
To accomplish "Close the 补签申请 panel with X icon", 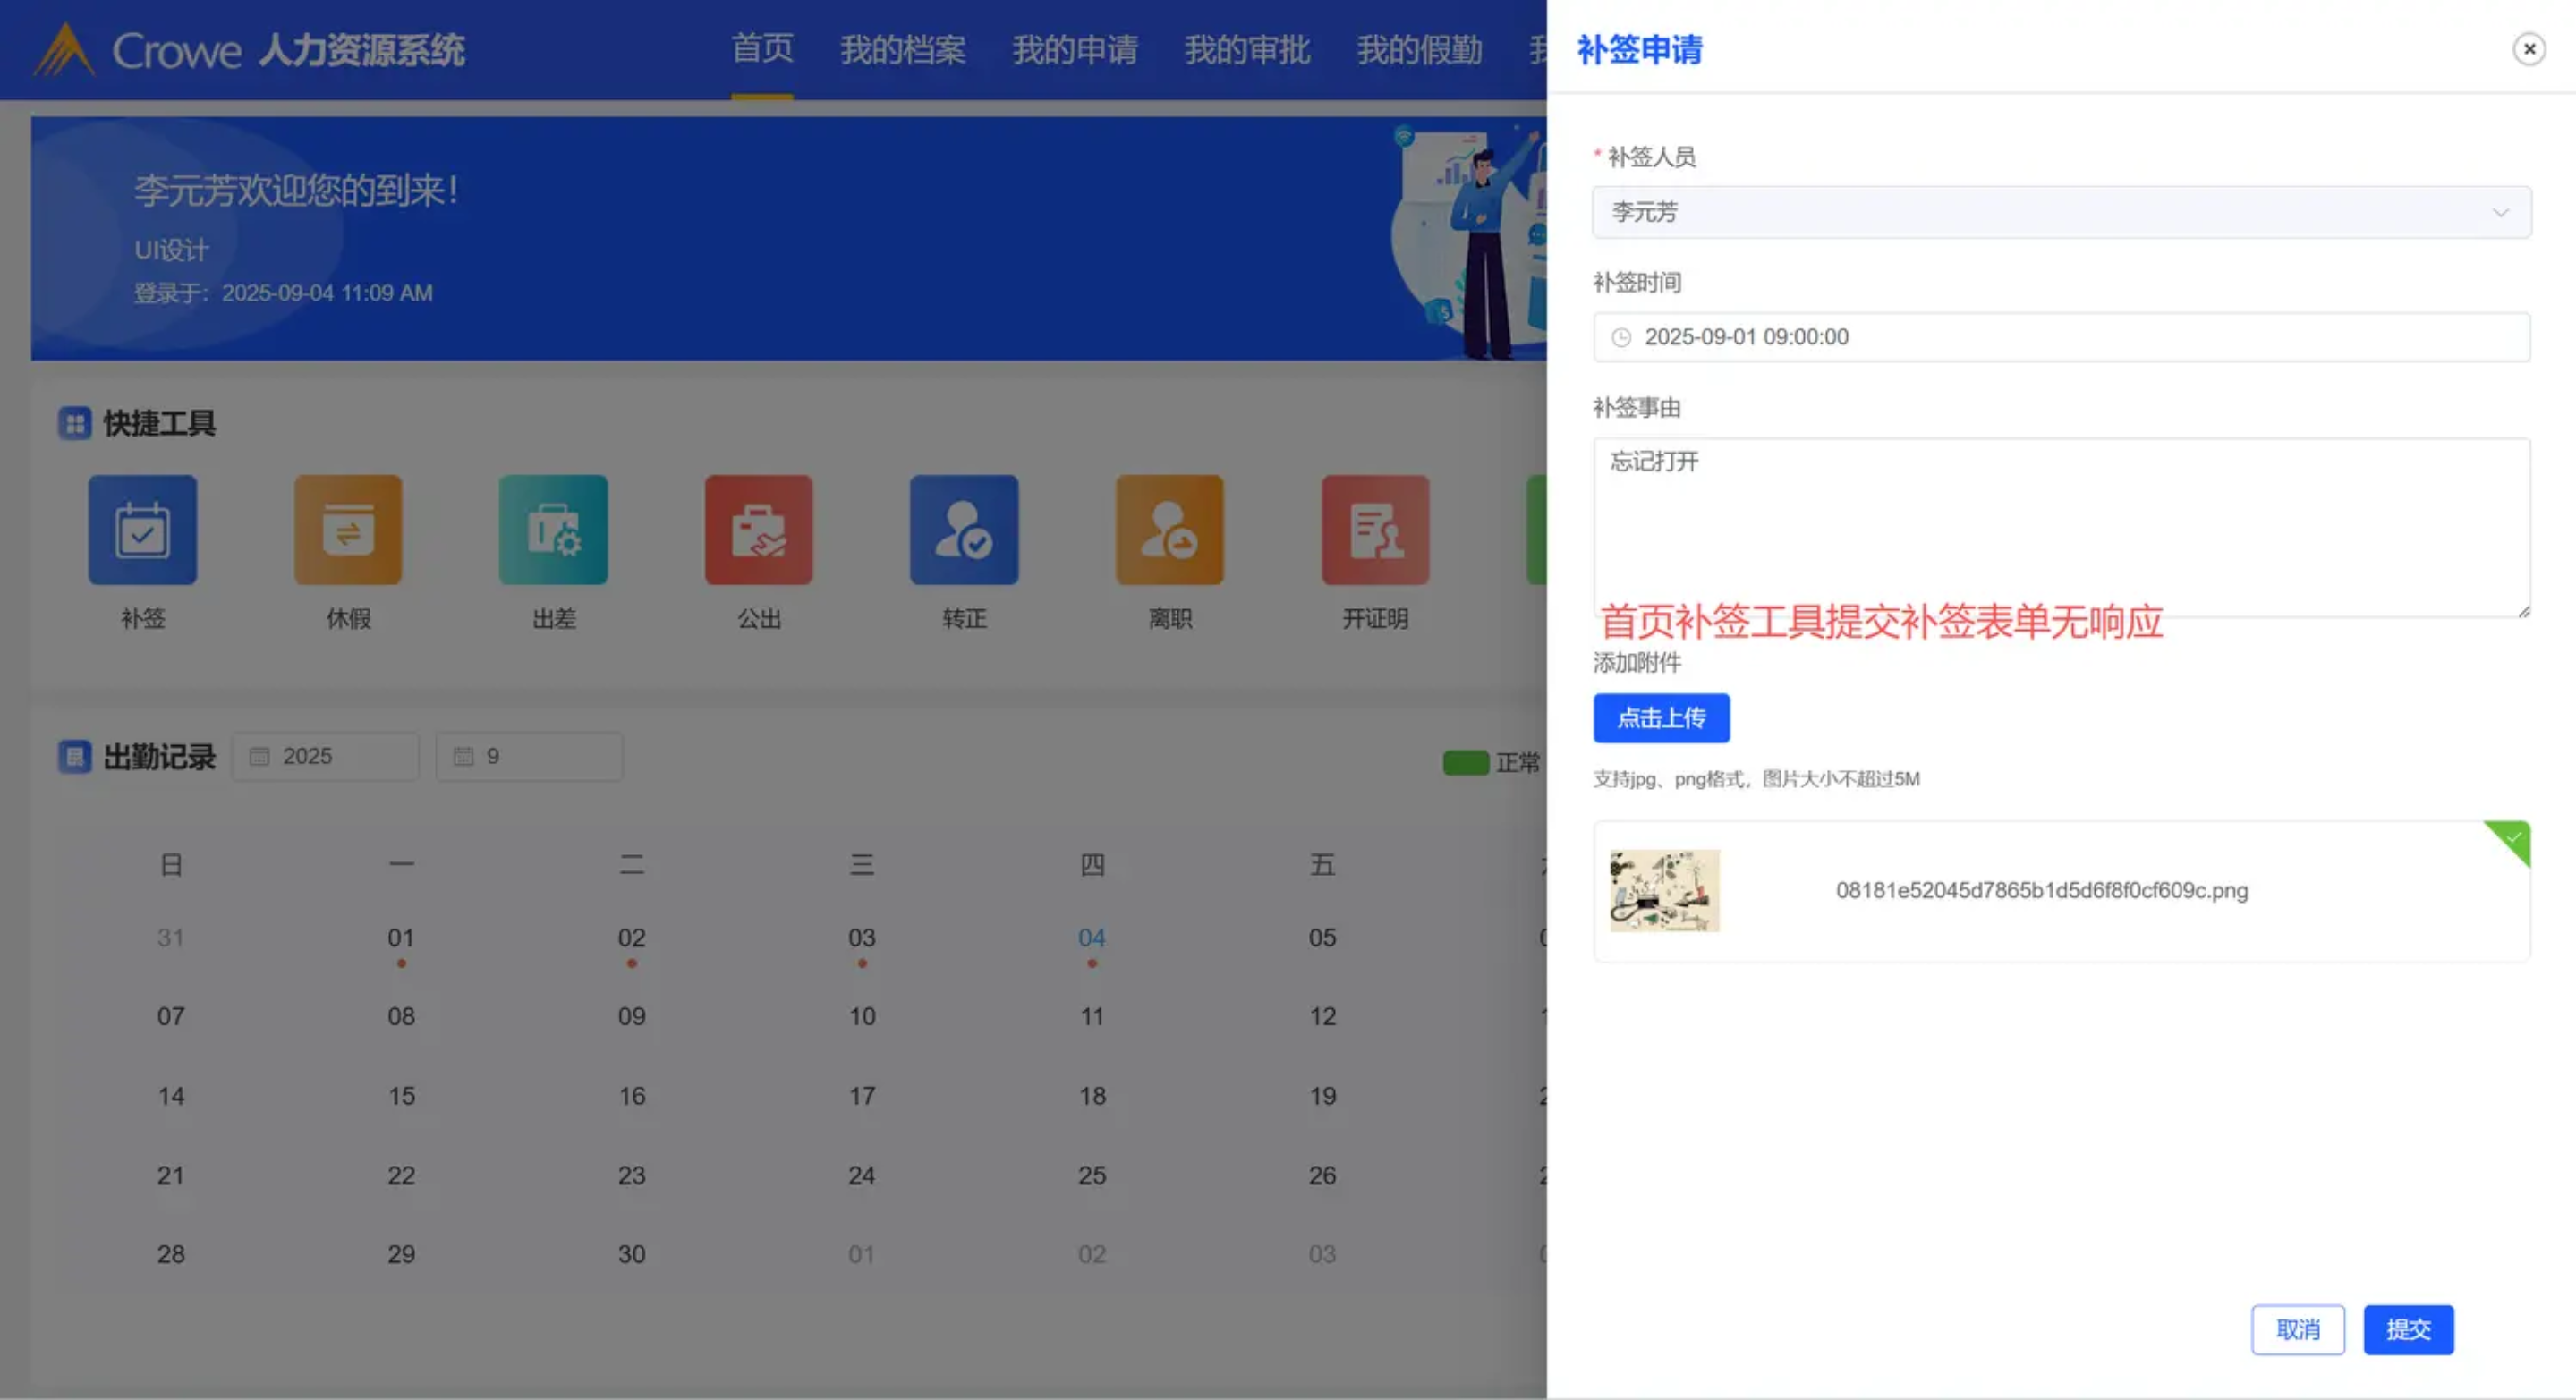I will [x=2528, y=49].
